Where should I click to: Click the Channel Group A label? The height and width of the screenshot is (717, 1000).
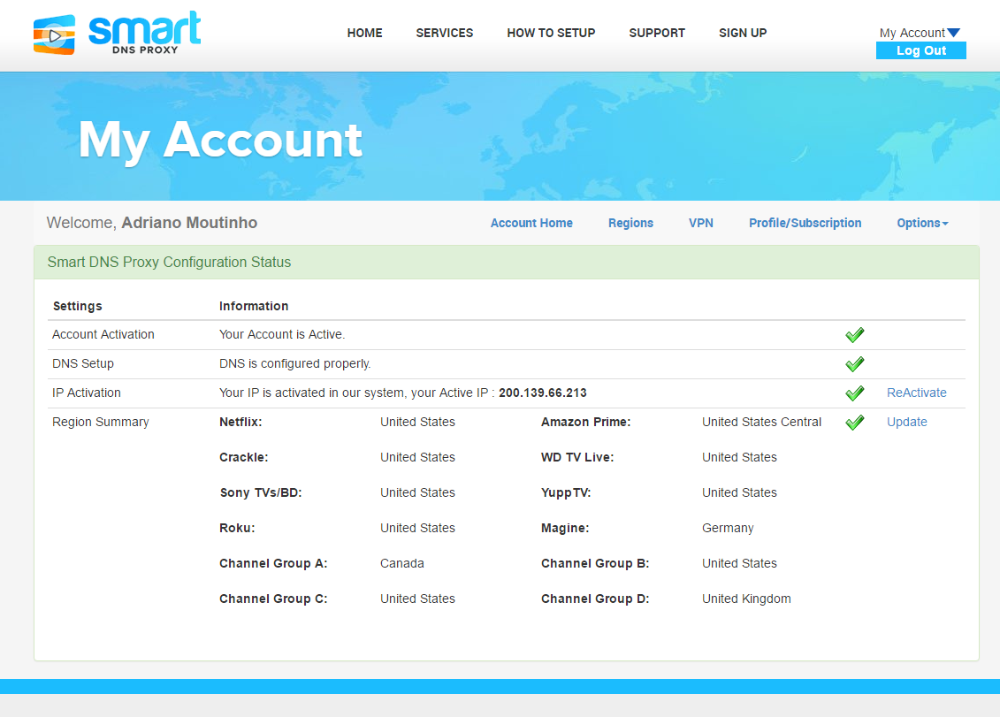click(273, 563)
